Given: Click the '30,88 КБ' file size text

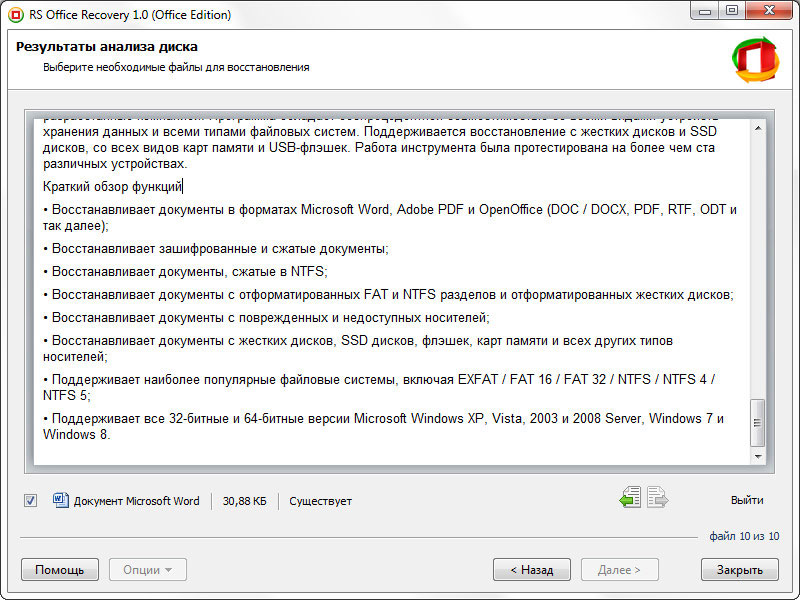Looking at the screenshot, I should point(244,501).
